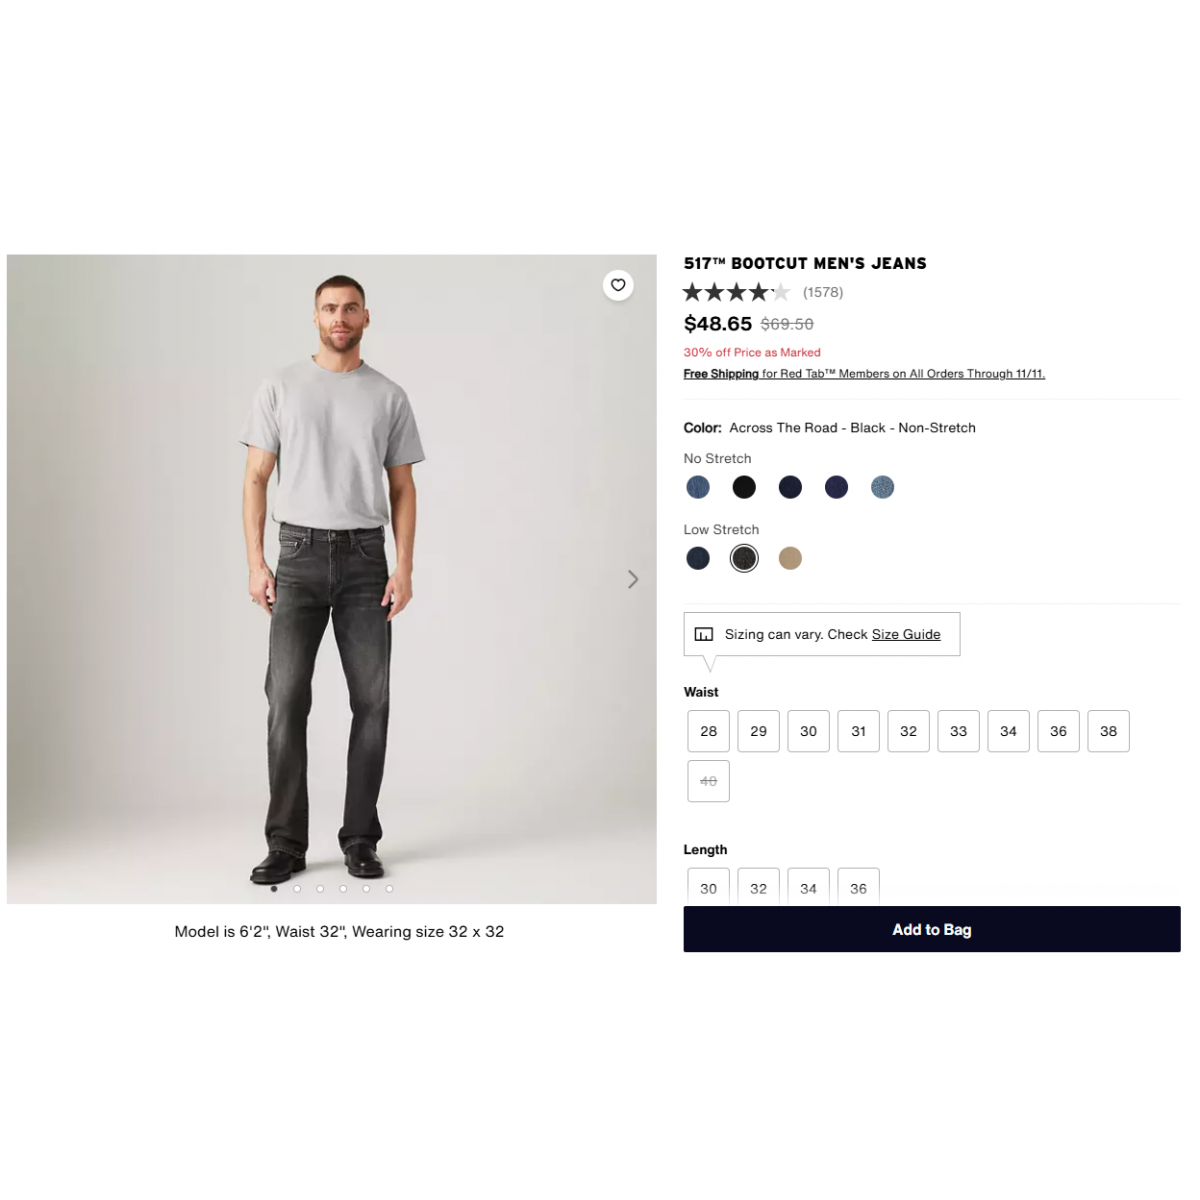
Task: Jump to second image carousel dot
Action: [297, 888]
